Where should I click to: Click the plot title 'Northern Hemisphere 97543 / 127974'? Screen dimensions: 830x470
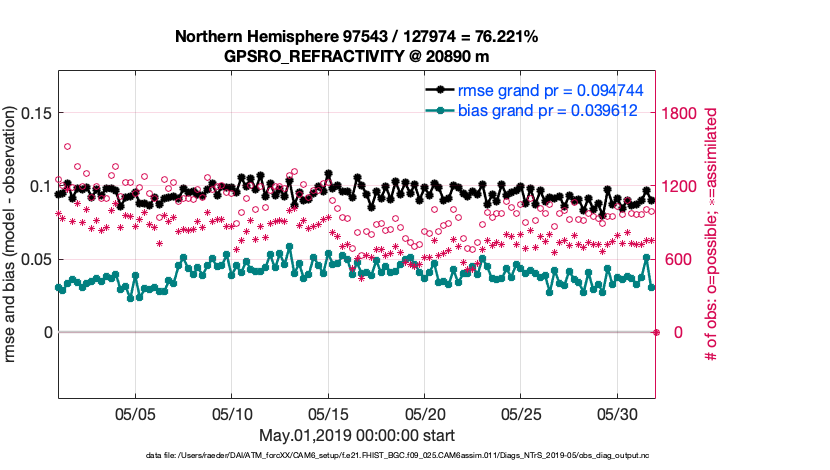pyautogui.click(x=356, y=37)
